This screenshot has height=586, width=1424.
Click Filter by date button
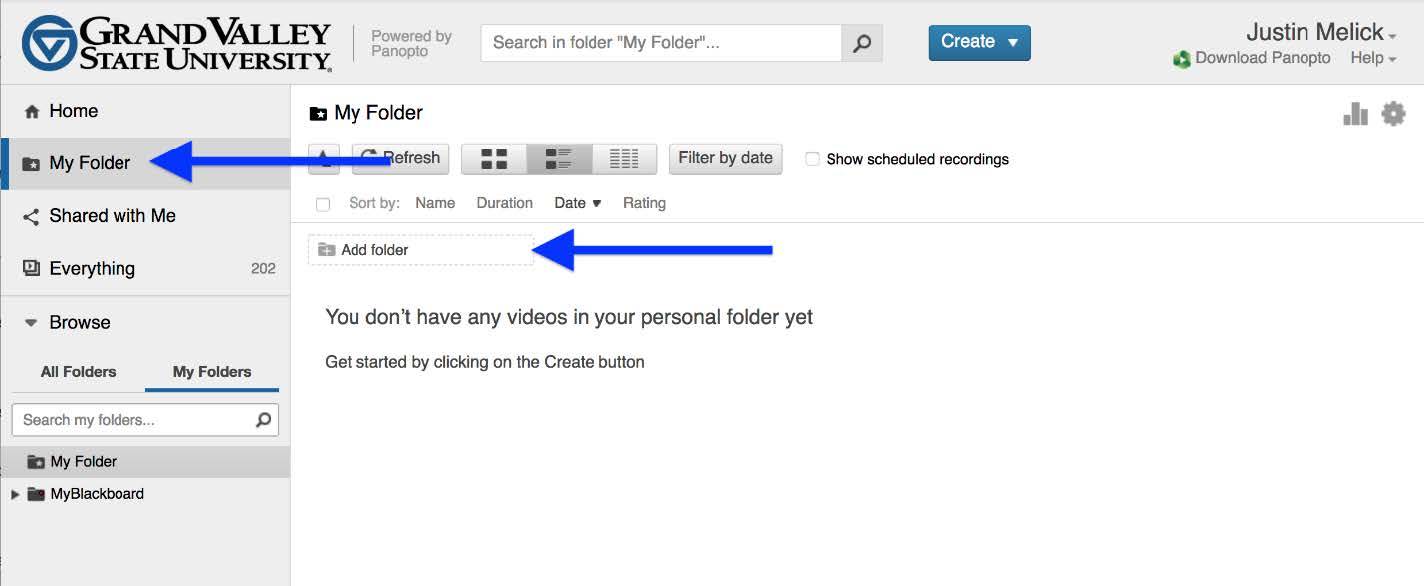pyautogui.click(x=725, y=158)
